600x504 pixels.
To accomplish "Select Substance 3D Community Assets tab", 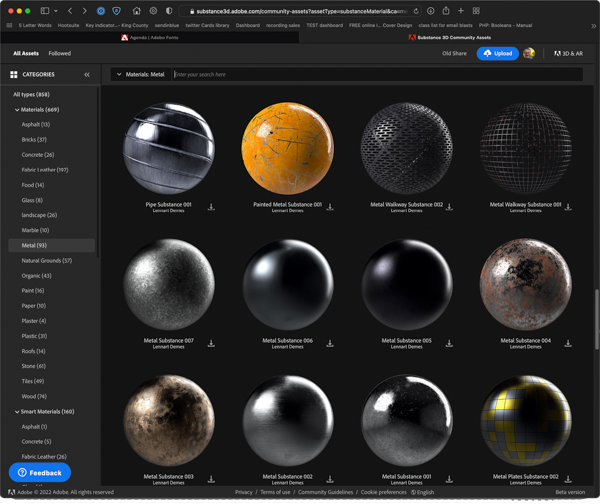I will pos(449,38).
